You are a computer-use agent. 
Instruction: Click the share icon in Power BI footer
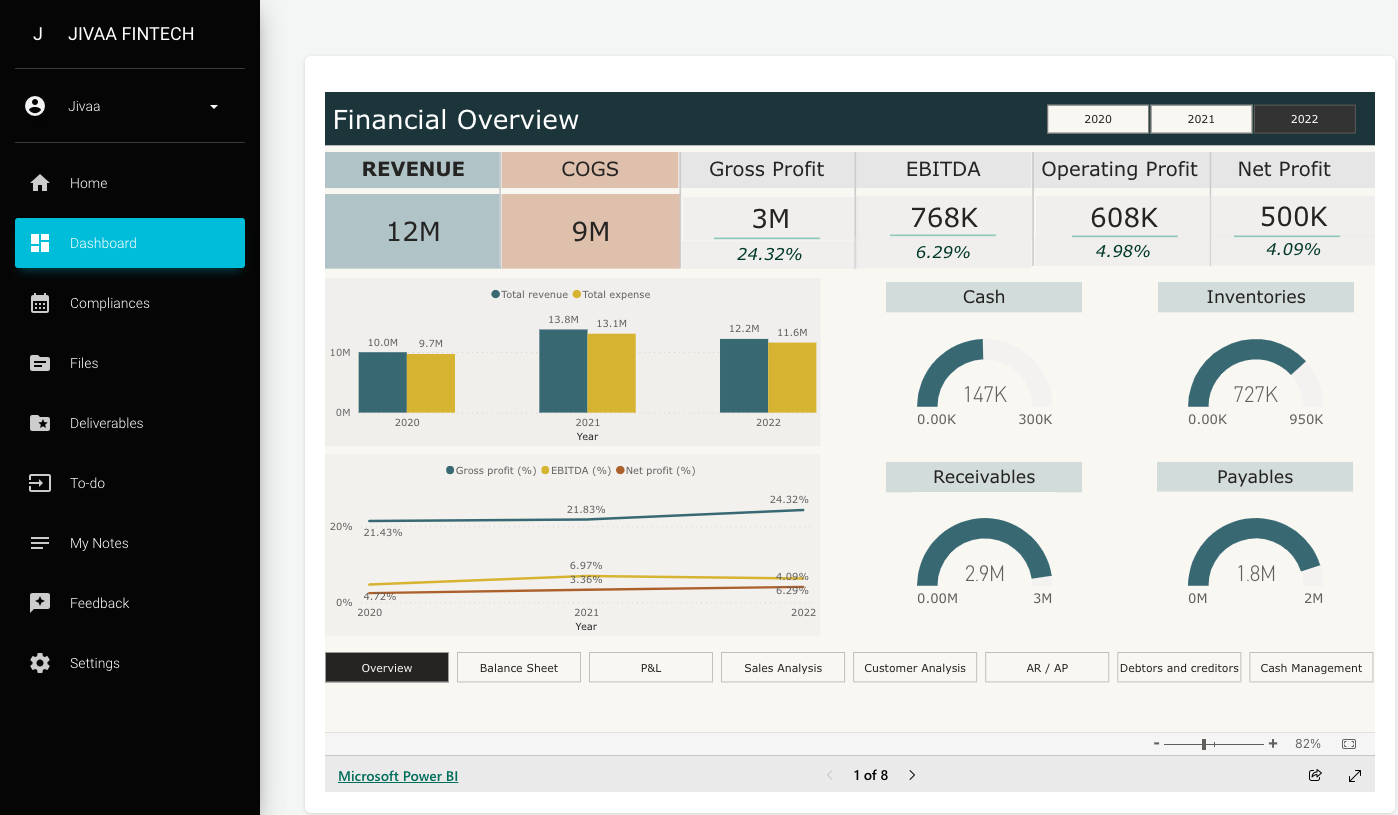[x=1315, y=775]
